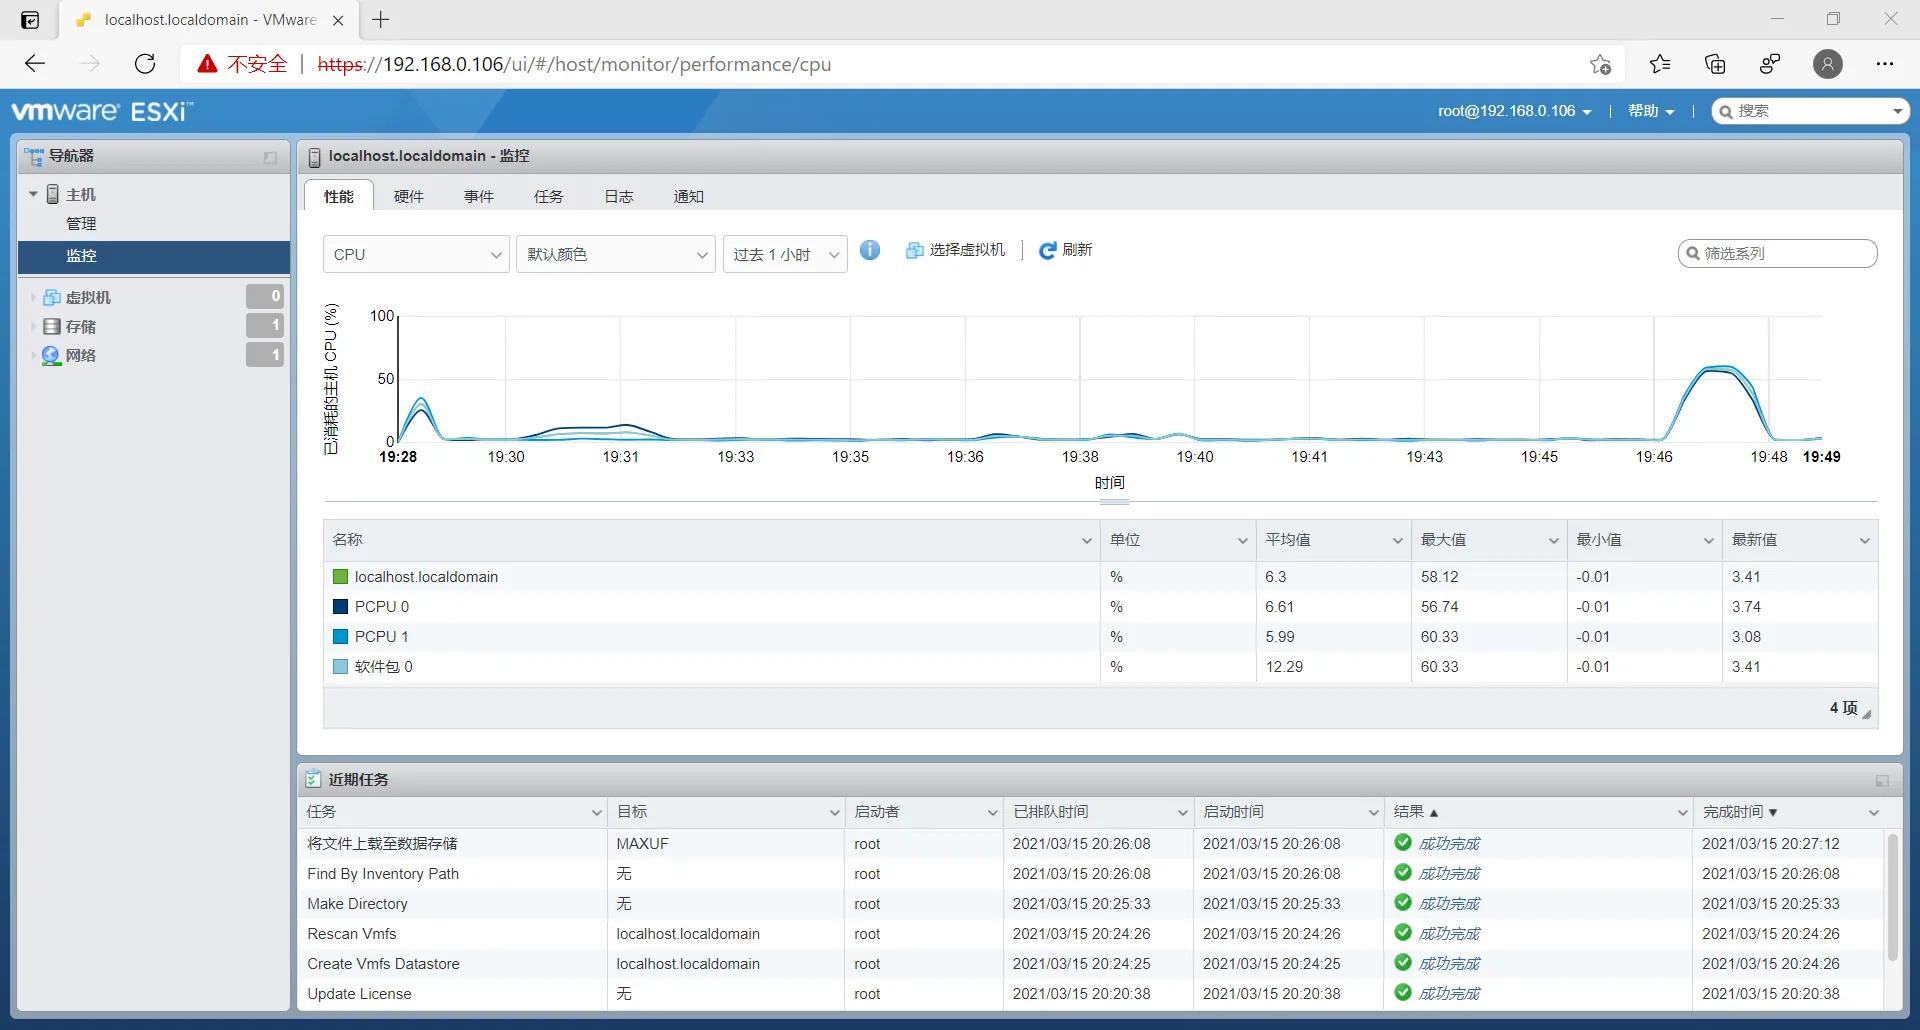Click the green swatch on localhost.localdomain row
This screenshot has width=1920, height=1030.
[340, 576]
